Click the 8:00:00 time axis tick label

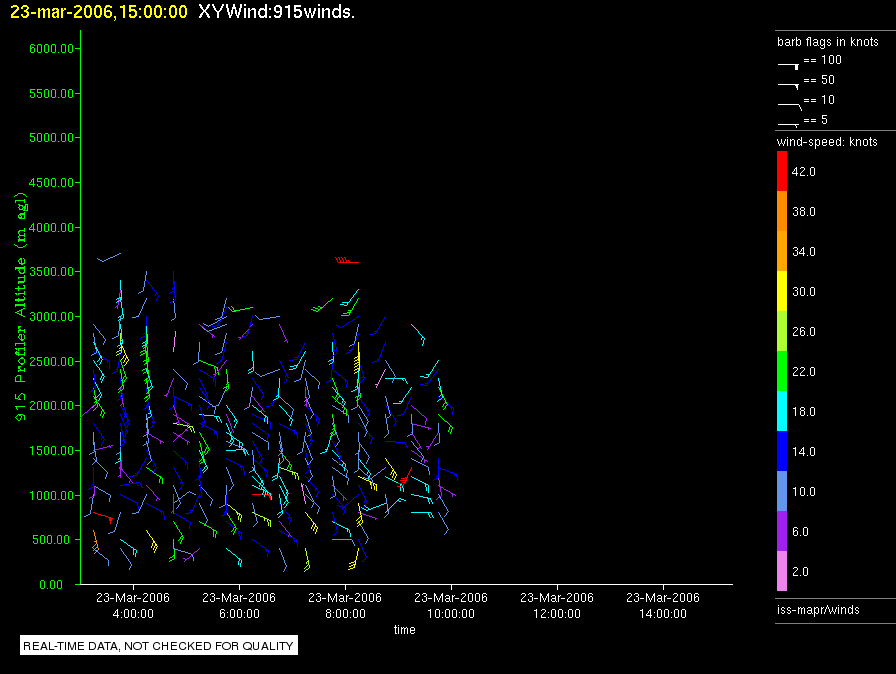pos(345,606)
